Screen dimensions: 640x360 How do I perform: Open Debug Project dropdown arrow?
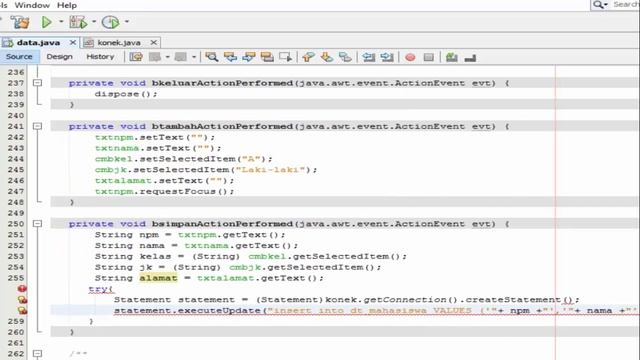[94, 22]
